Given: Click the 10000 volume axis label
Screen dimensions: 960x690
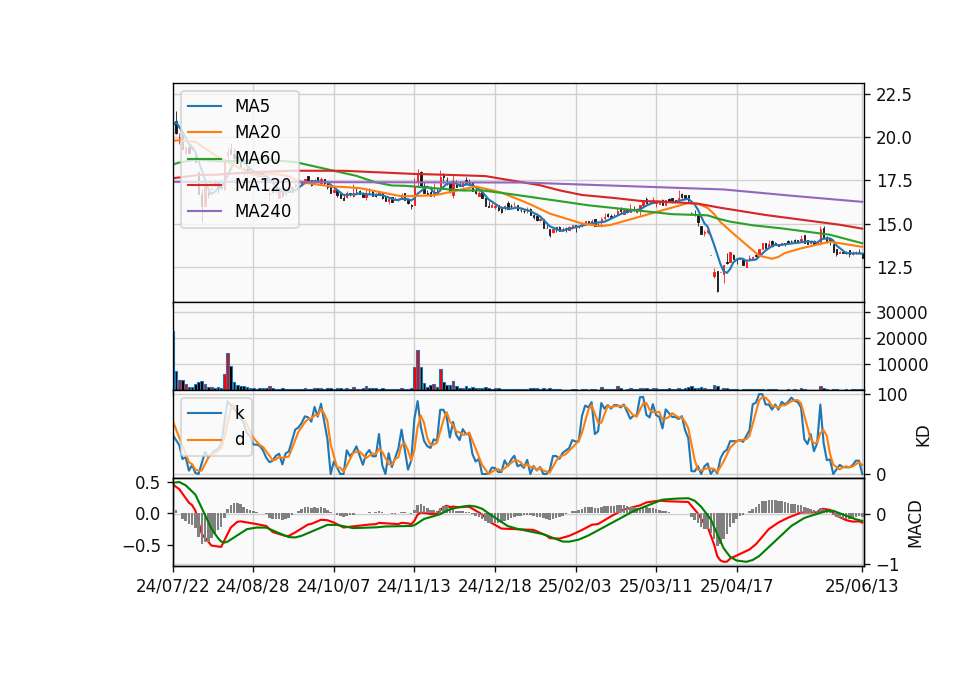Looking at the screenshot, I should coord(902,365).
